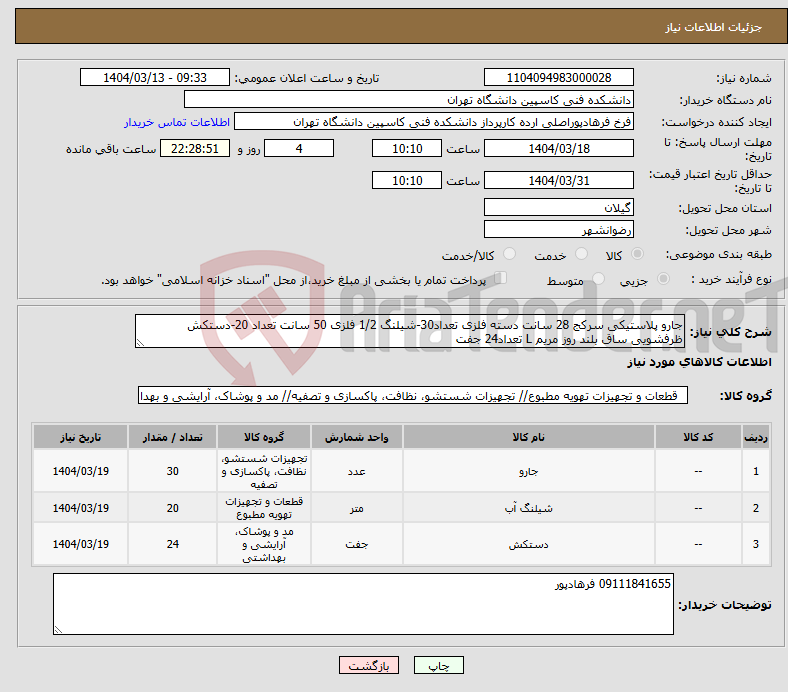The image size is (788, 692).
Task: Click the تعداد / مقدار column header
Action: (x=172, y=437)
